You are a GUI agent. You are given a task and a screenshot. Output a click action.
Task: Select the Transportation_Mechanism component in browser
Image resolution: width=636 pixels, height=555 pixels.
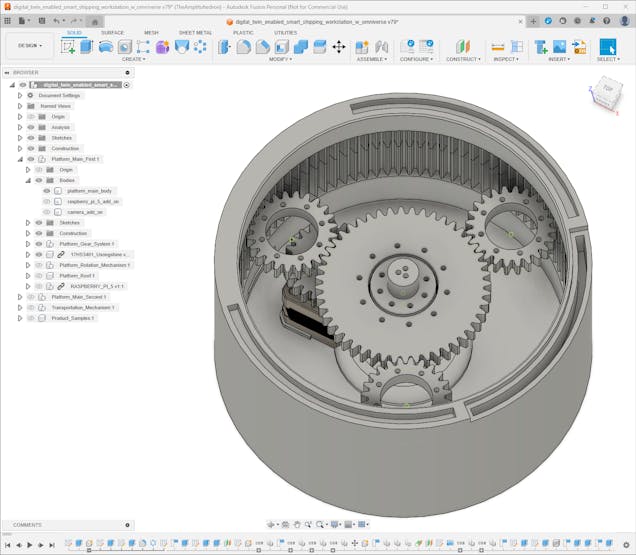[x=84, y=307]
